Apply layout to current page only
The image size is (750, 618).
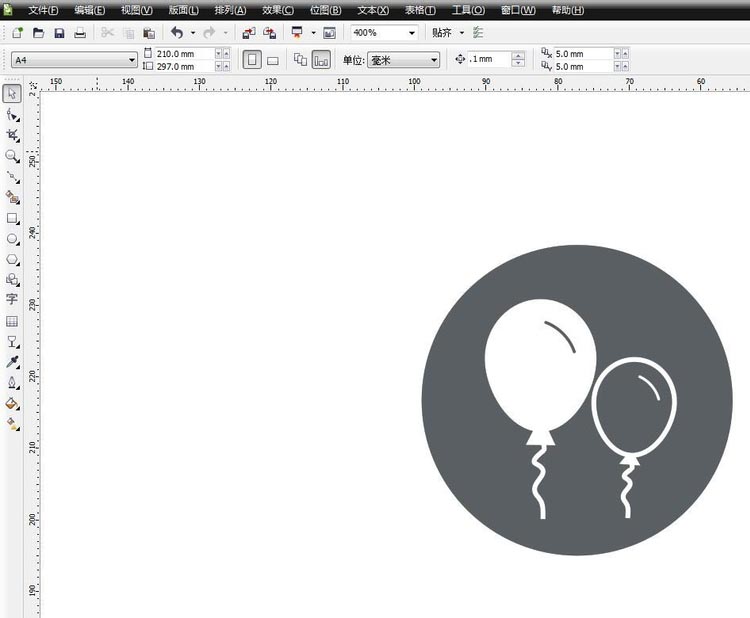coord(321,60)
